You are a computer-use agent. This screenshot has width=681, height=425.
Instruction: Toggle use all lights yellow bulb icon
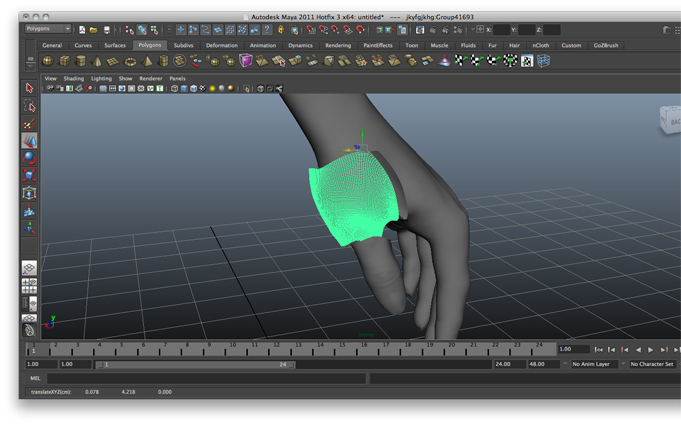coord(212,89)
